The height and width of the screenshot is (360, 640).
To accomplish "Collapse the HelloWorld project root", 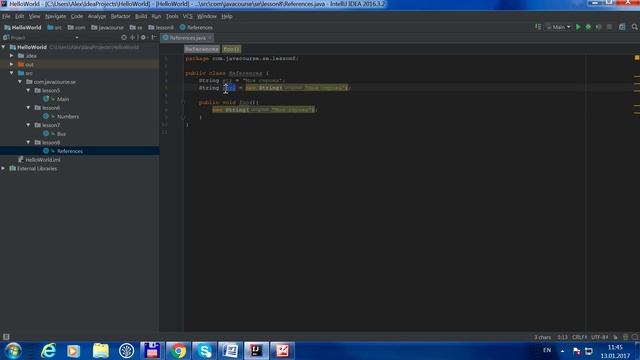I will 4,47.
